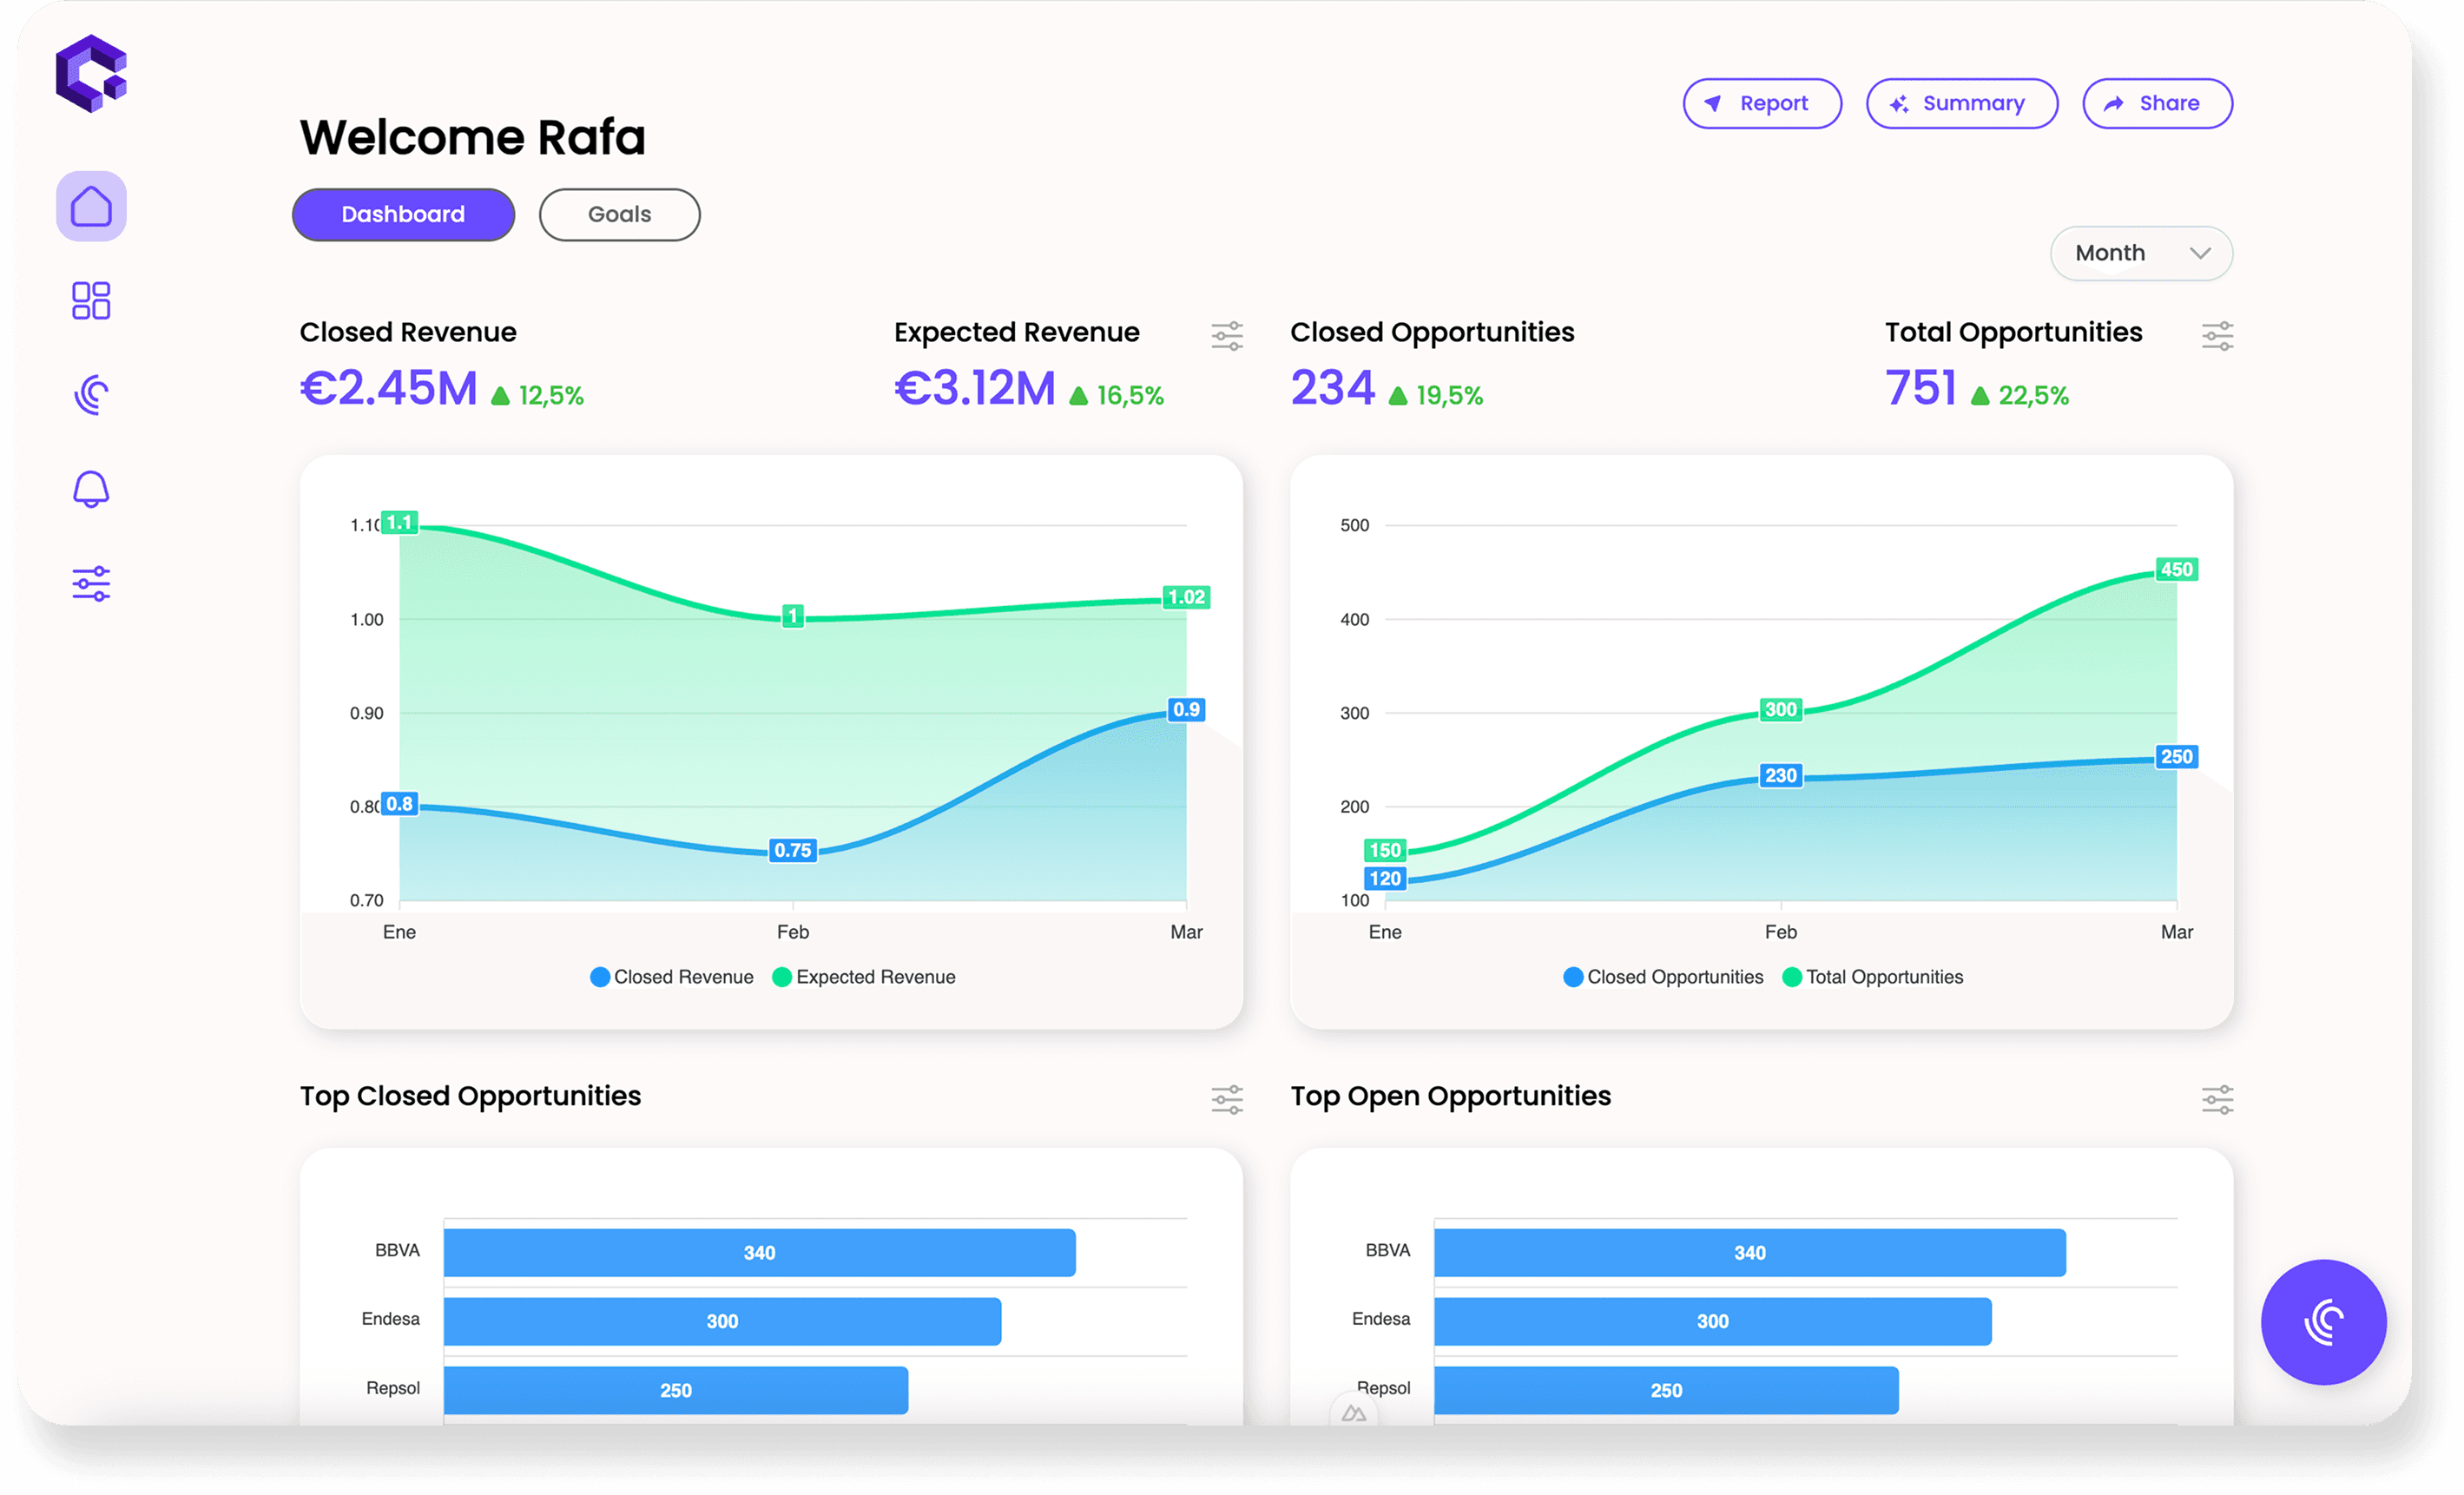Click filter icon beside Expected Revenue

point(1227,336)
